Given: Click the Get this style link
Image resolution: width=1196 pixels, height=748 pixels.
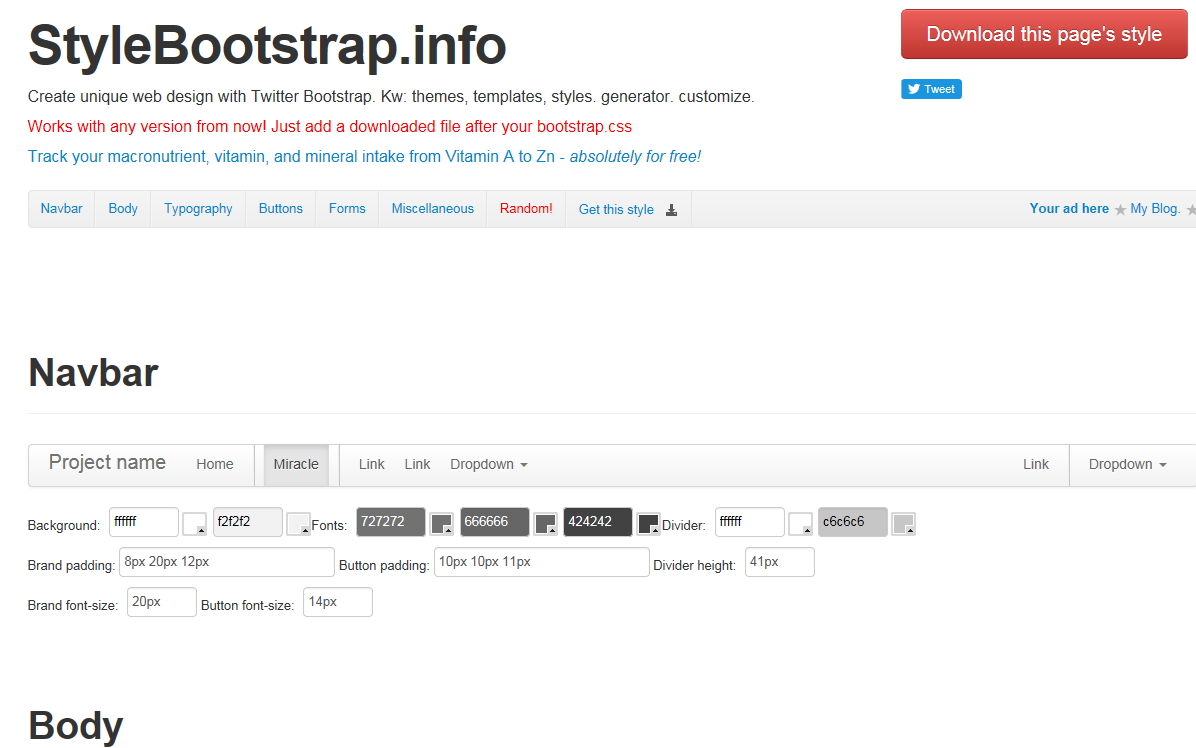Looking at the screenshot, I should coord(629,209).
